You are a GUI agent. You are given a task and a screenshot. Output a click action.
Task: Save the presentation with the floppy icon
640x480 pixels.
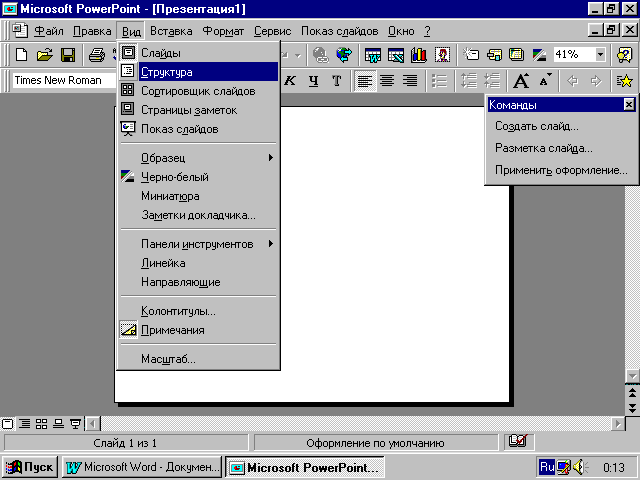[x=68, y=55]
